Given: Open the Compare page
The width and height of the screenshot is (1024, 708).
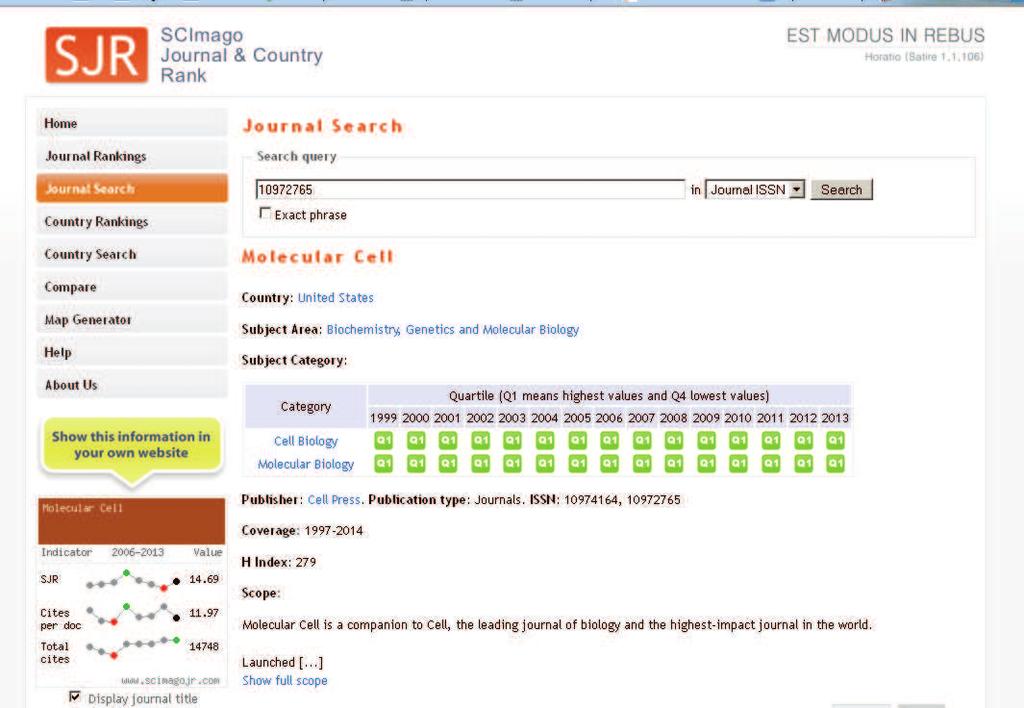Looking at the screenshot, I should click(132, 287).
